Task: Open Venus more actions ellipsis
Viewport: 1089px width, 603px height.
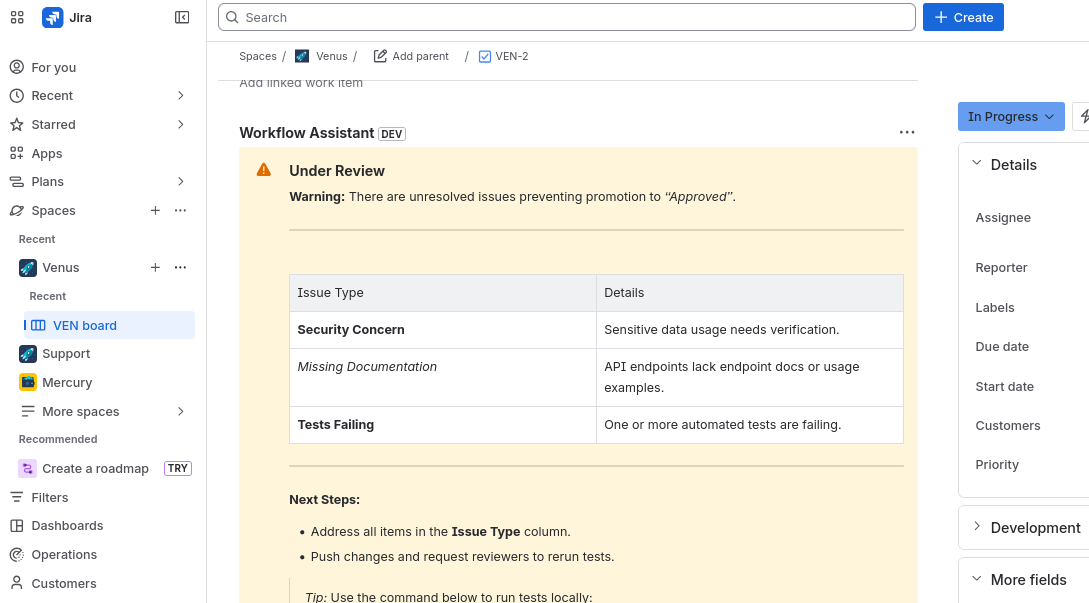Action: tap(181, 267)
